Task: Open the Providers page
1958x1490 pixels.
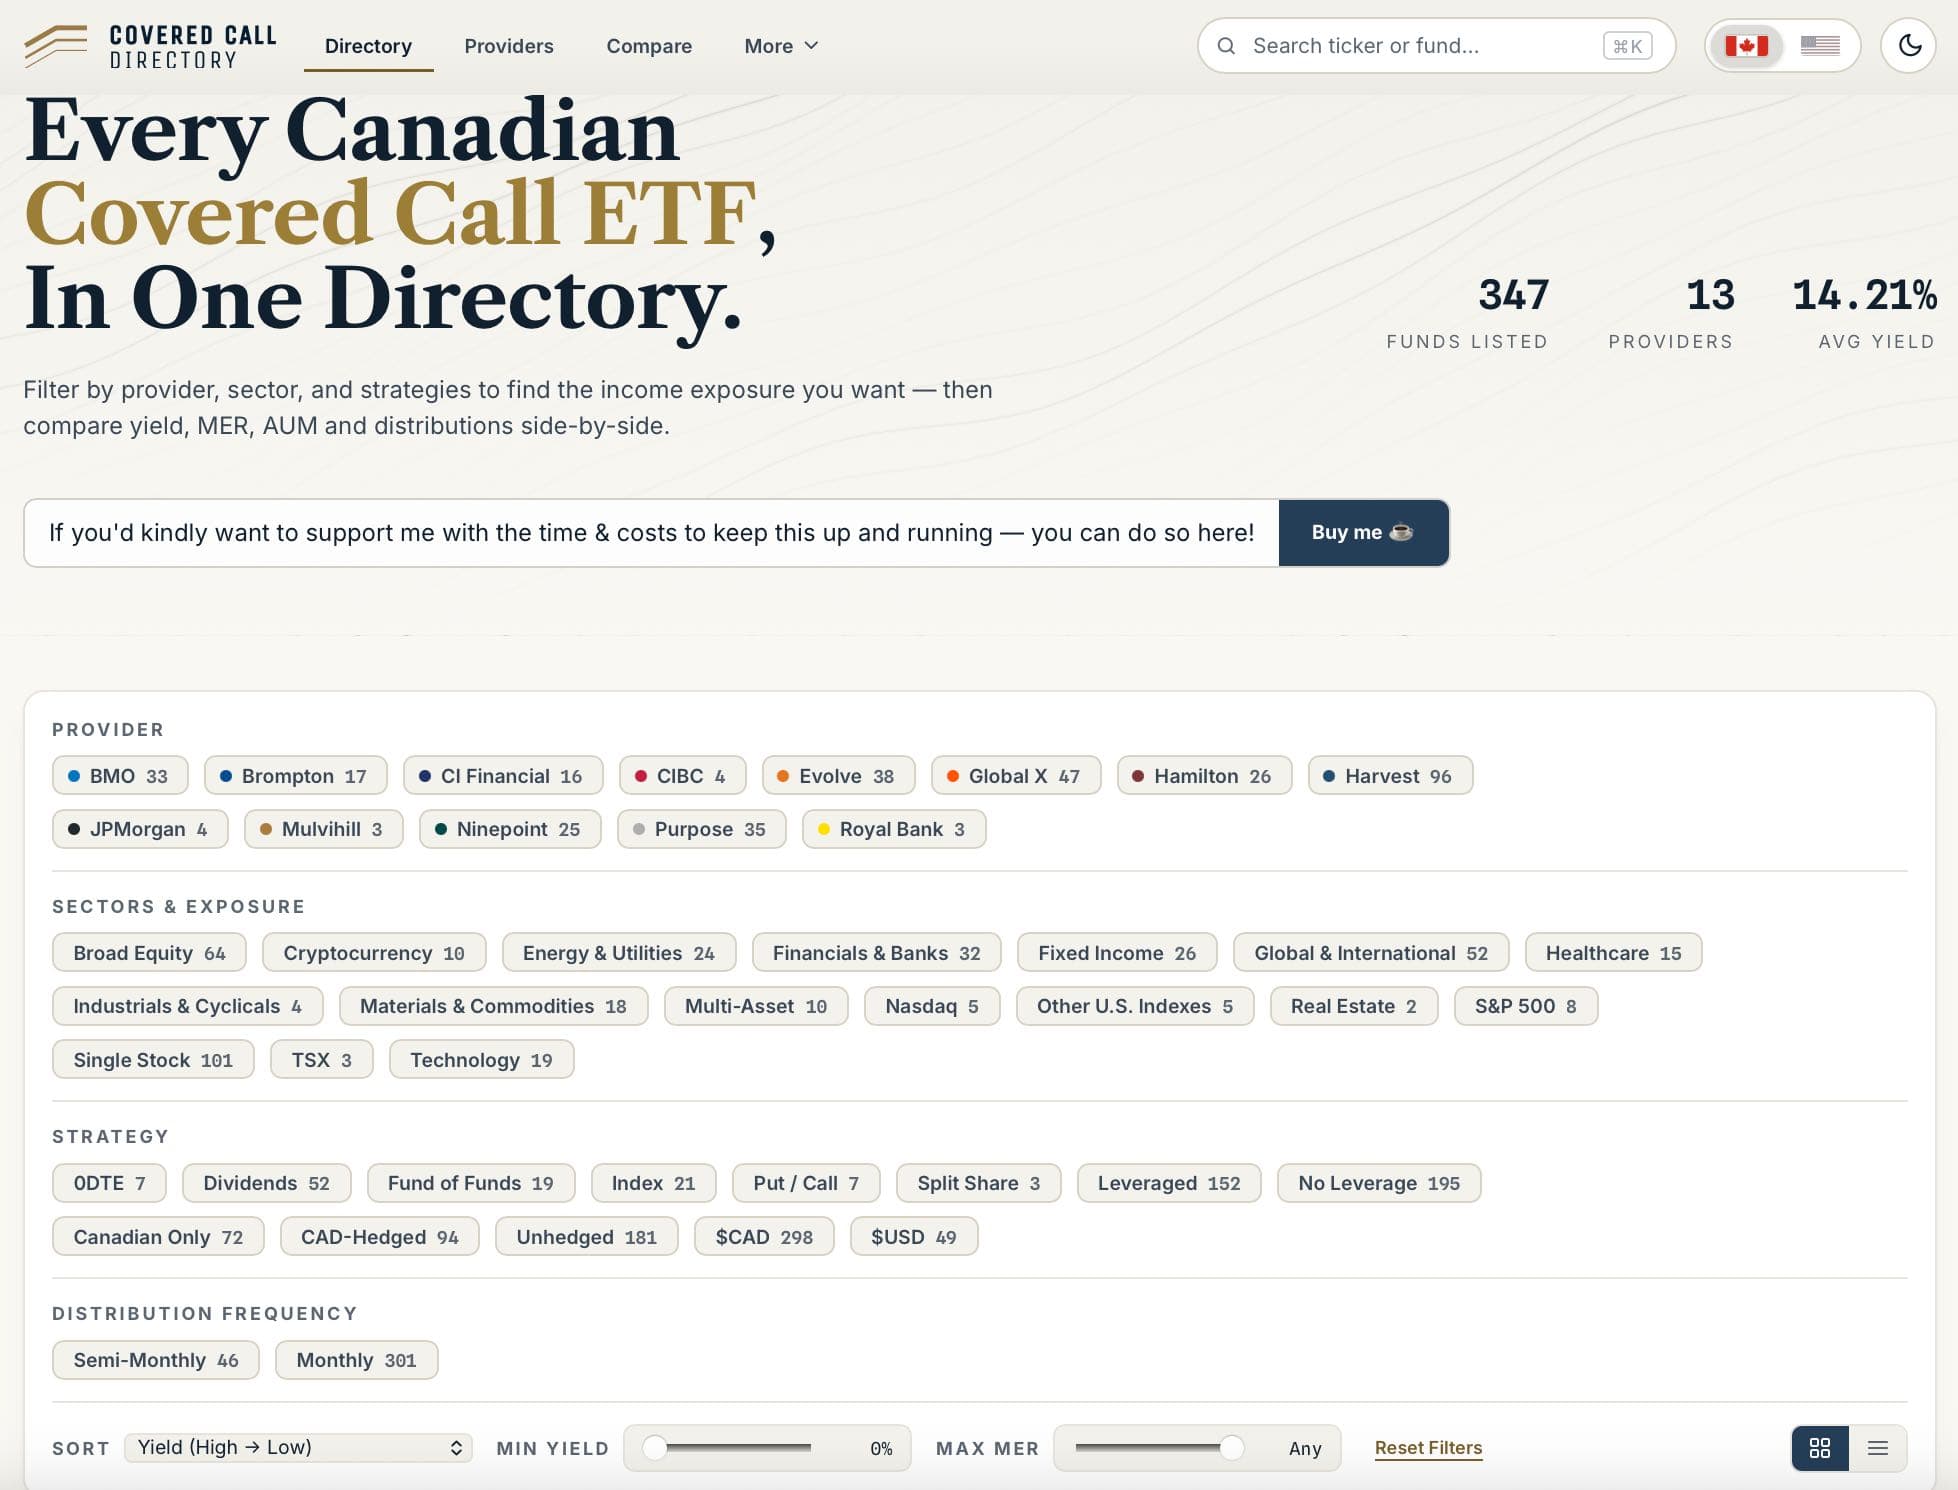Action: 509,46
